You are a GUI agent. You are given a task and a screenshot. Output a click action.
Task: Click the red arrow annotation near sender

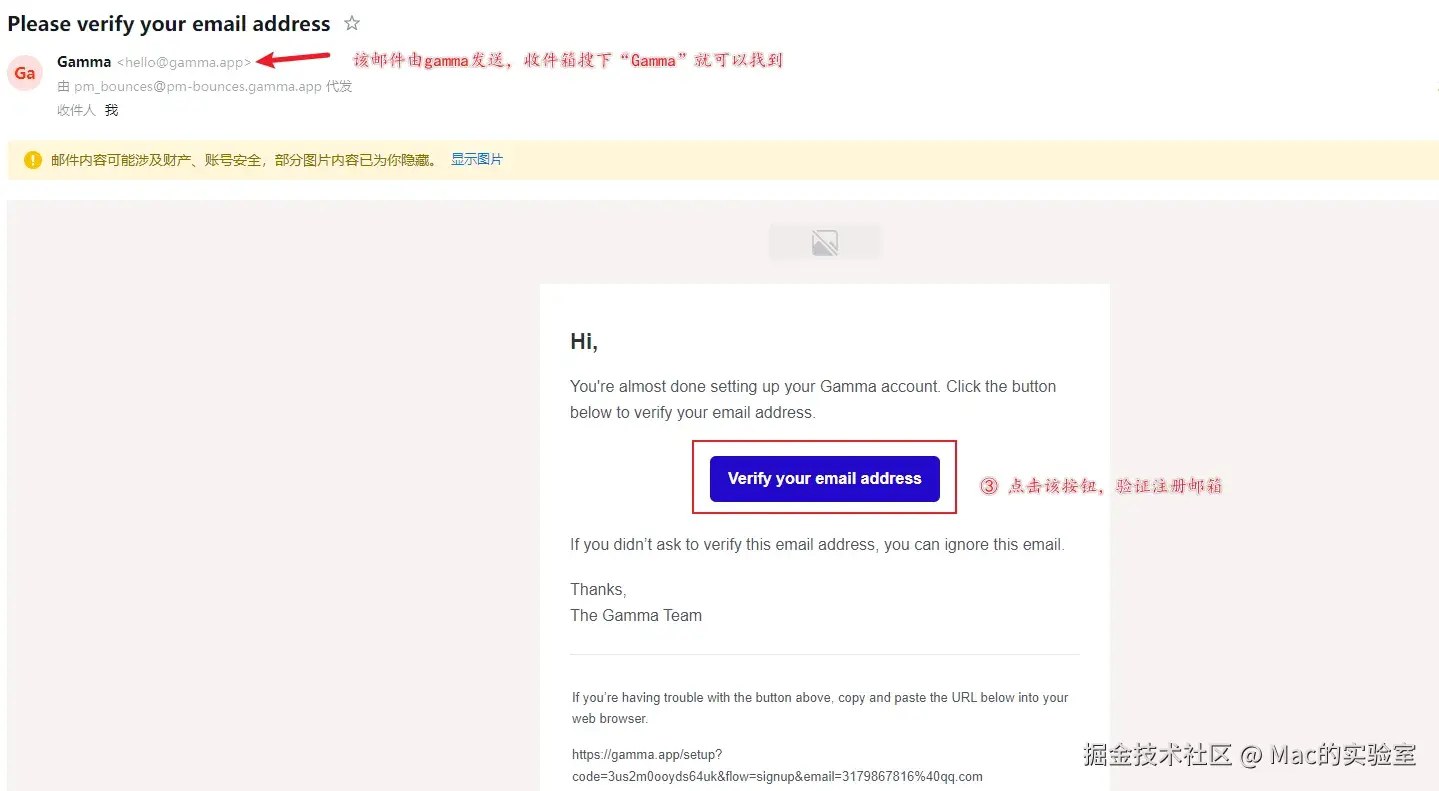[x=294, y=59]
